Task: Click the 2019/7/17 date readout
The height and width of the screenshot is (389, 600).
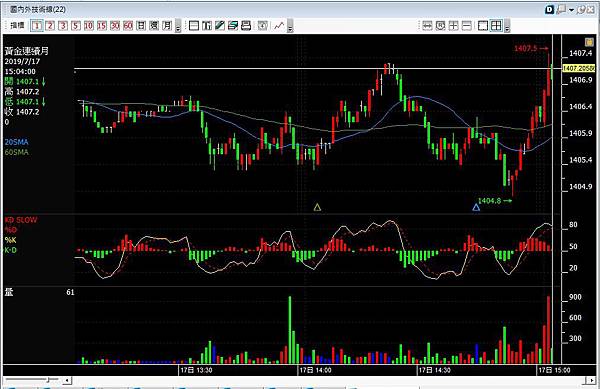Action: click(x=22, y=61)
